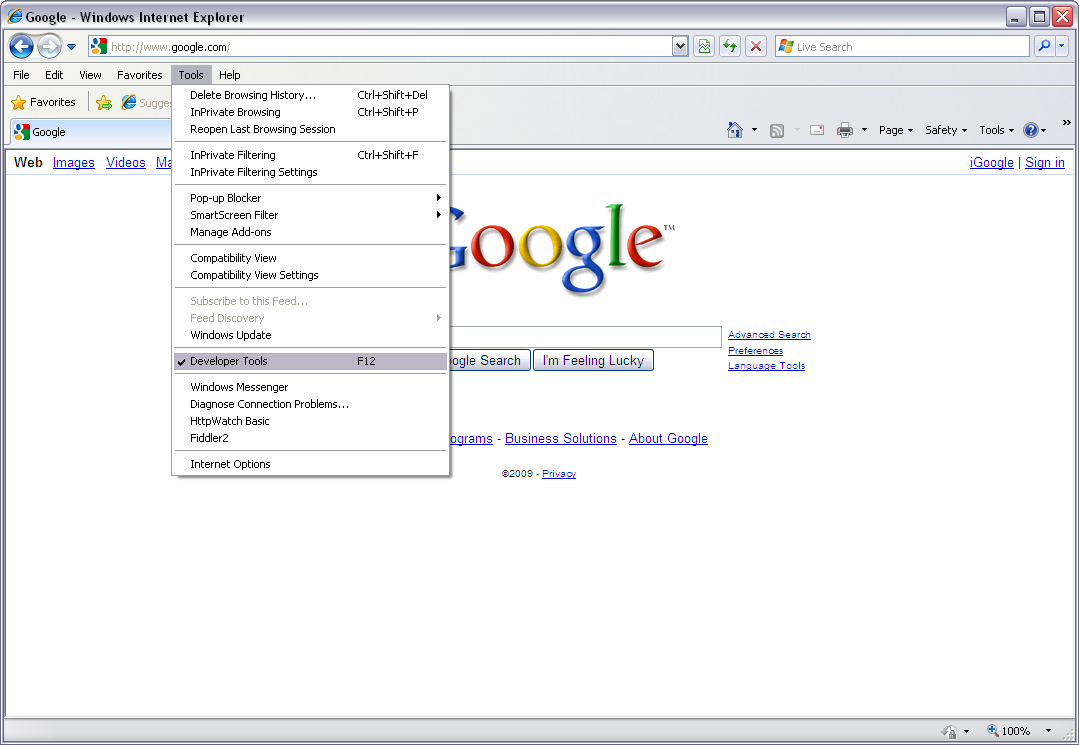Open the About Google link
The image size is (1079, 745).
click(668, 439)
